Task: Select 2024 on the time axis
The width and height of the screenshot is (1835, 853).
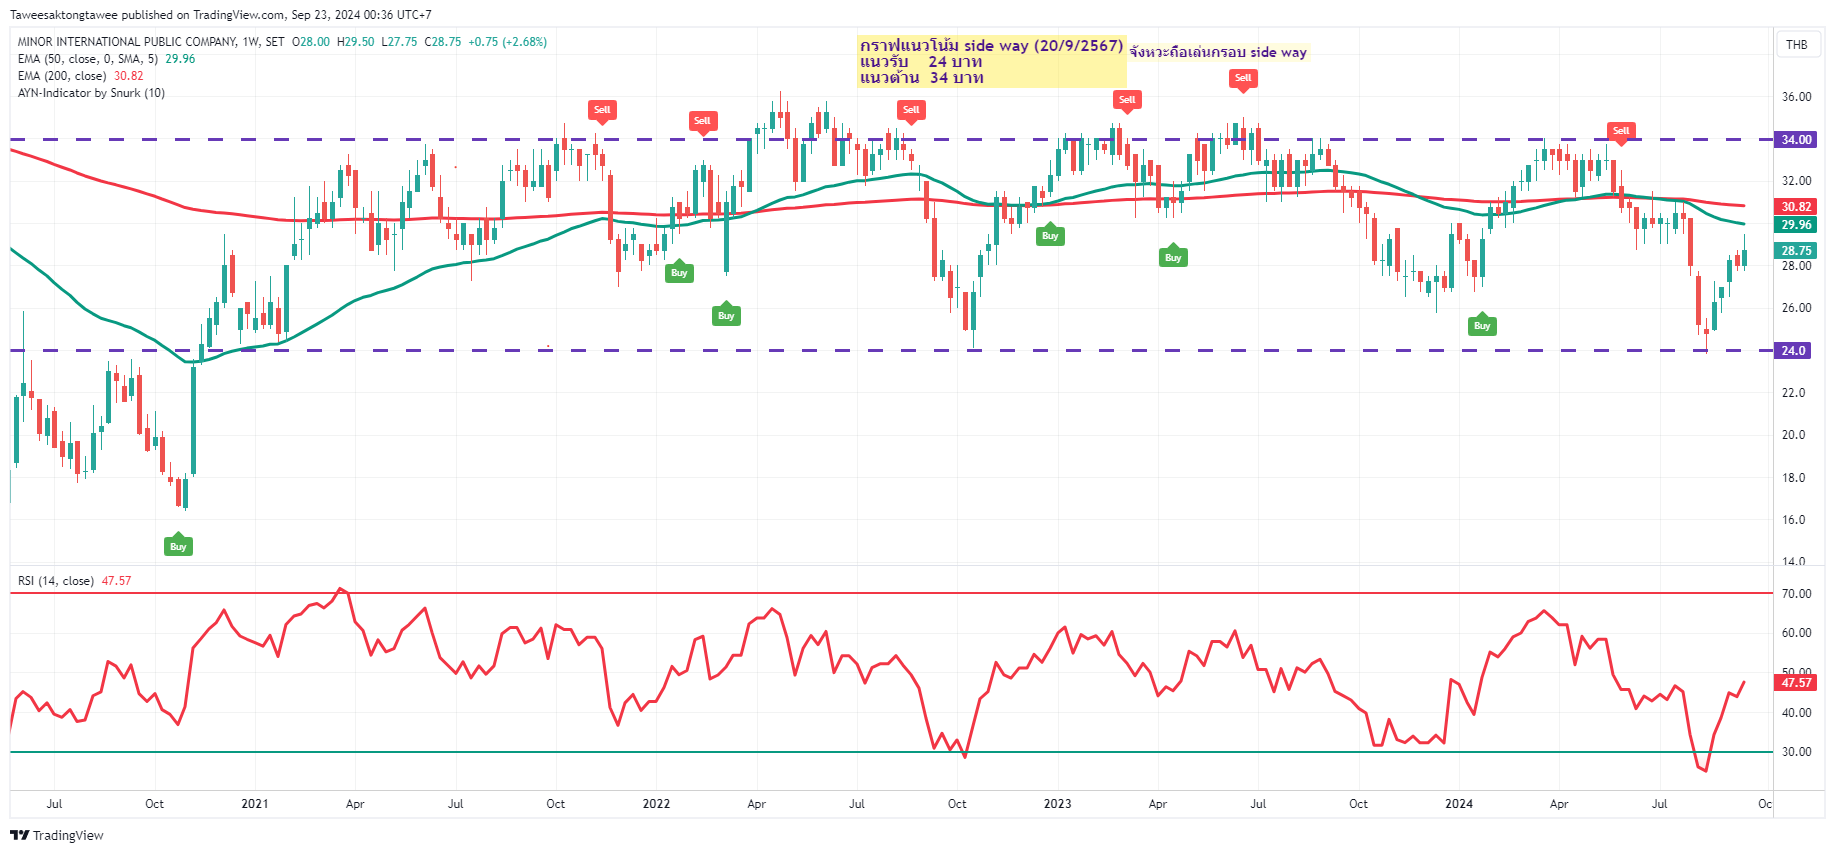Action: (x=1459, y=804)
